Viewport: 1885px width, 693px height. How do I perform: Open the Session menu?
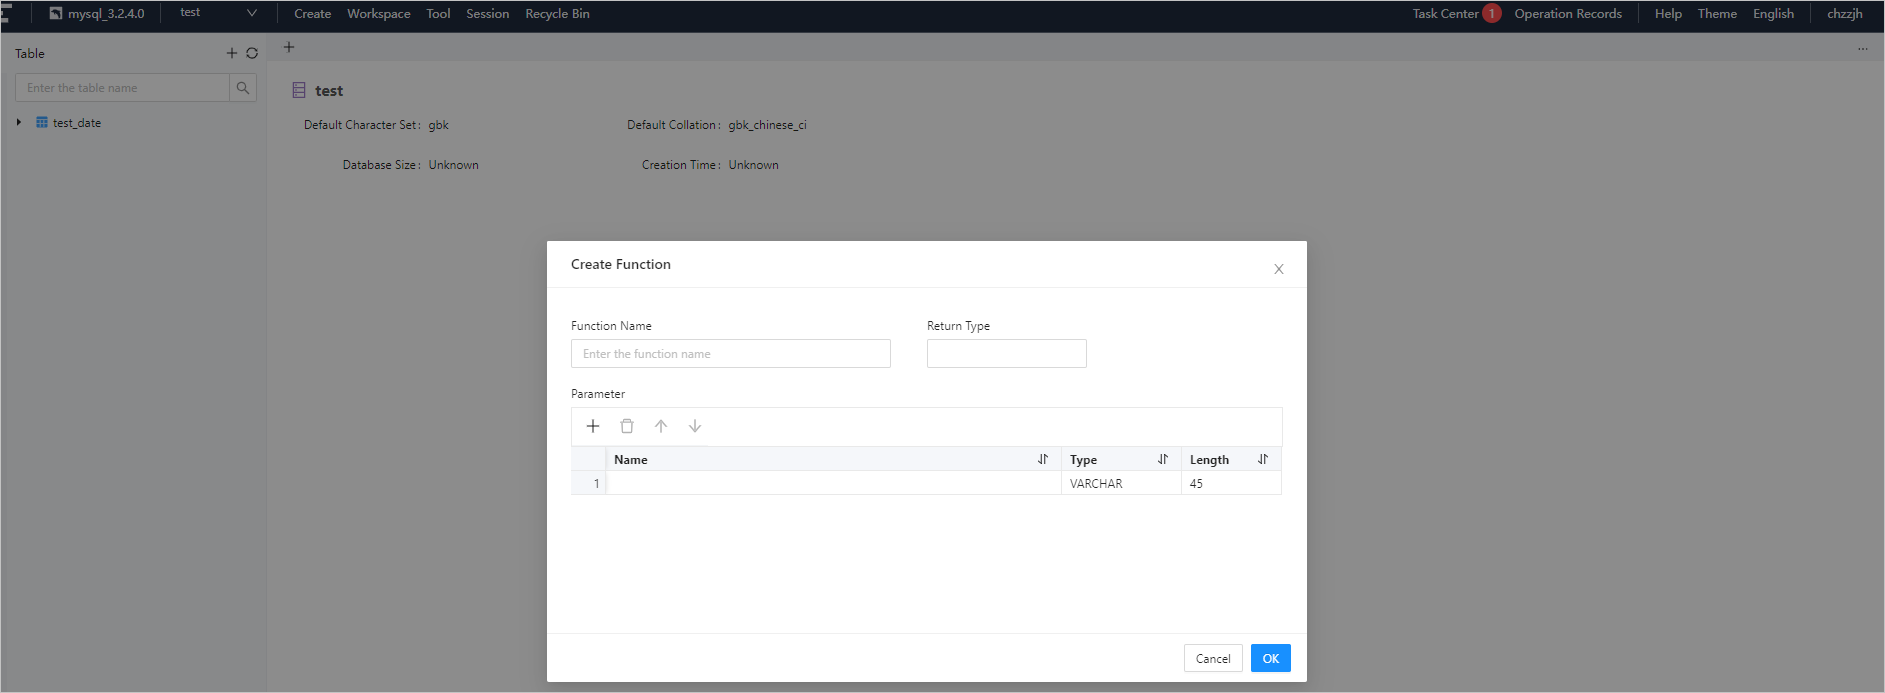[x=487, y=14]
